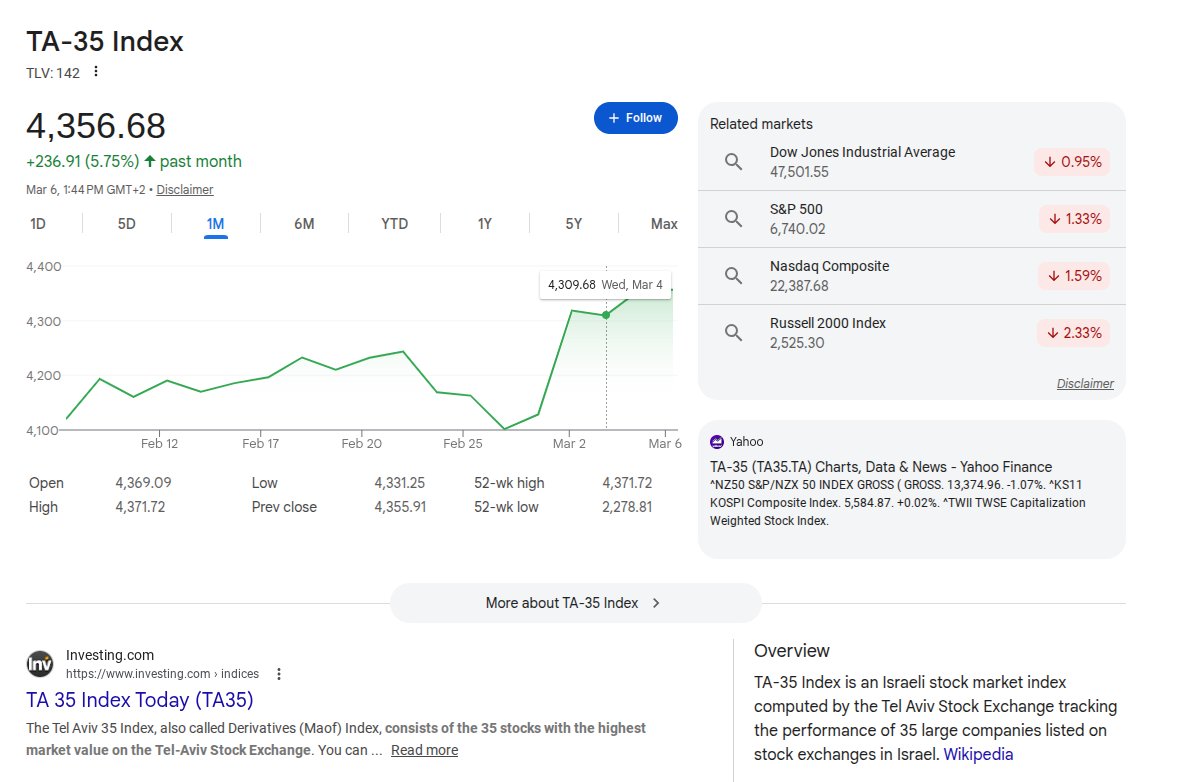The width and height of the screenshot is (1198, 782).
Task: Click the investing.com › indices URL text
Action: [x=162, y=674]
